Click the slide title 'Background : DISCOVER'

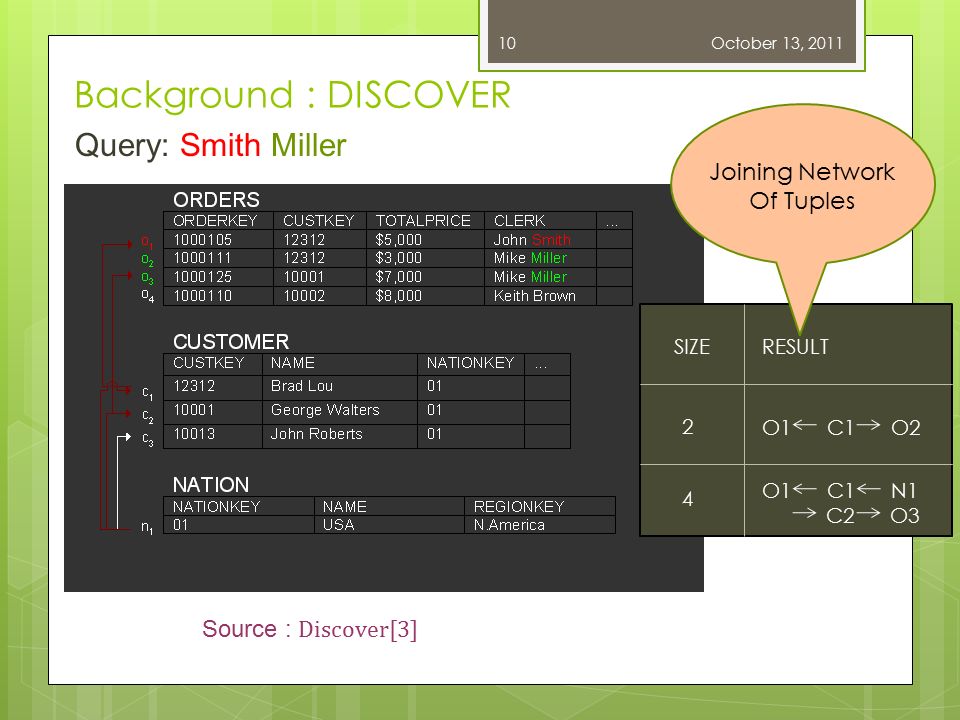coord(293,95)
